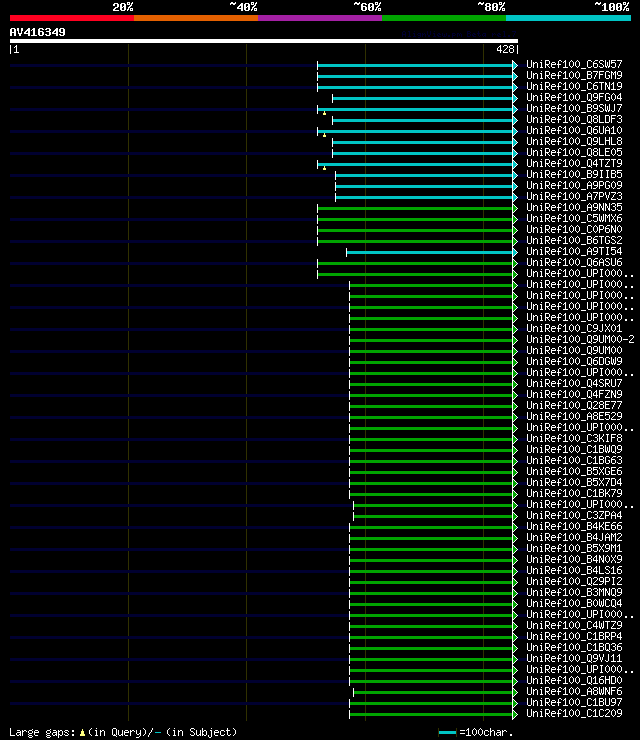Select the UniRef100_A7PVZ3 label

pos(574,196)
